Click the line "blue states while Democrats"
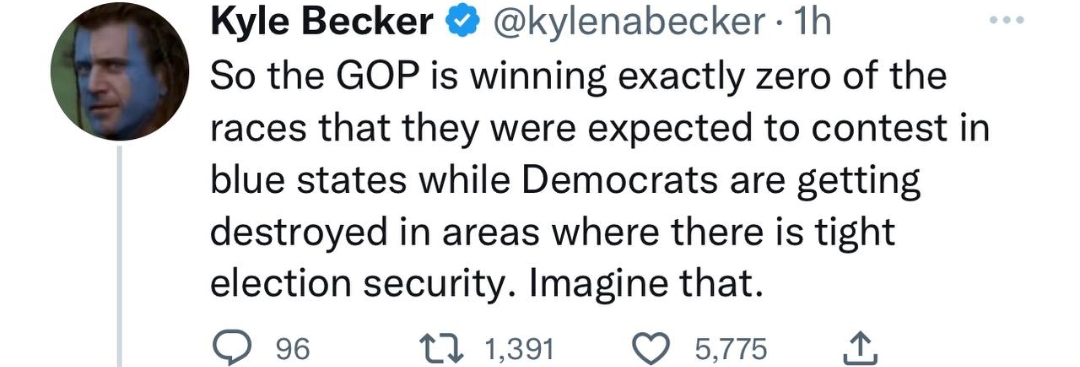 pos(565,181)
